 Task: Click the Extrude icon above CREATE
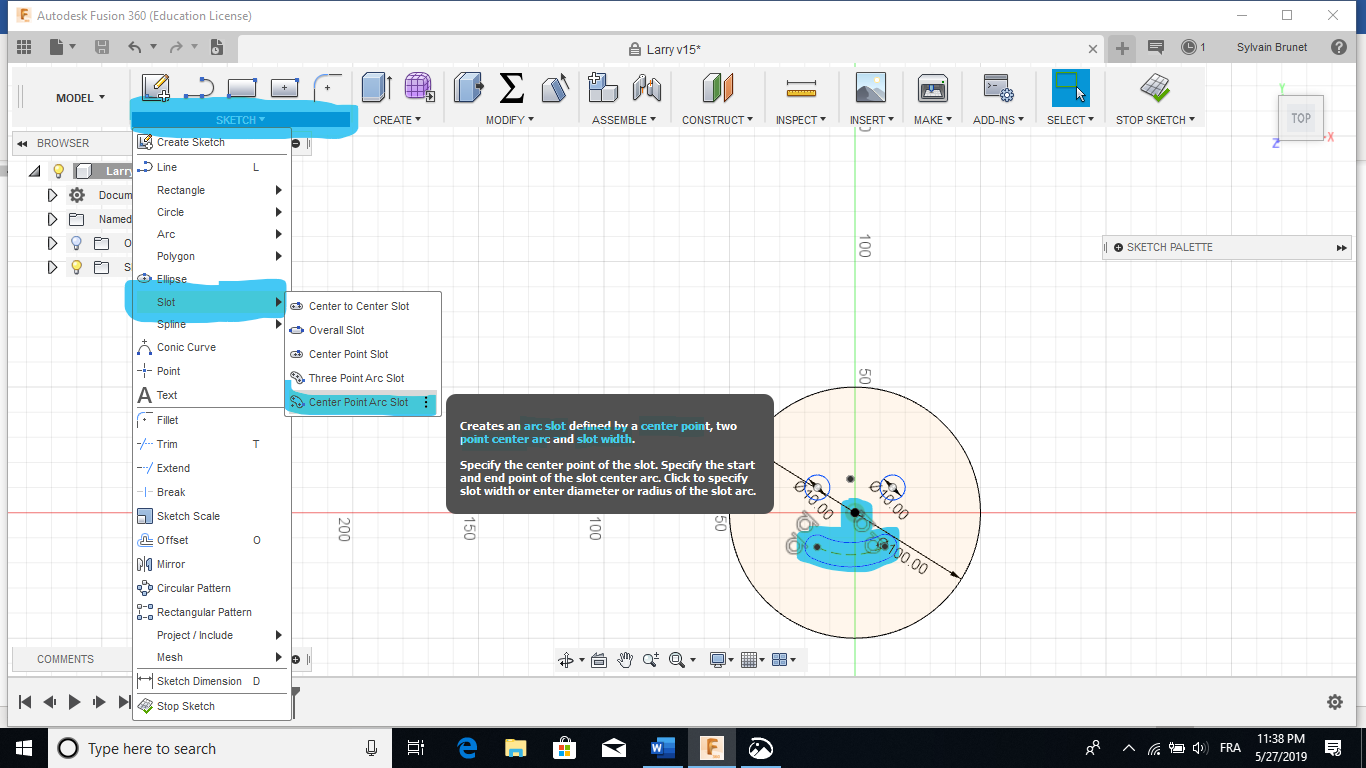coord(376,88)
